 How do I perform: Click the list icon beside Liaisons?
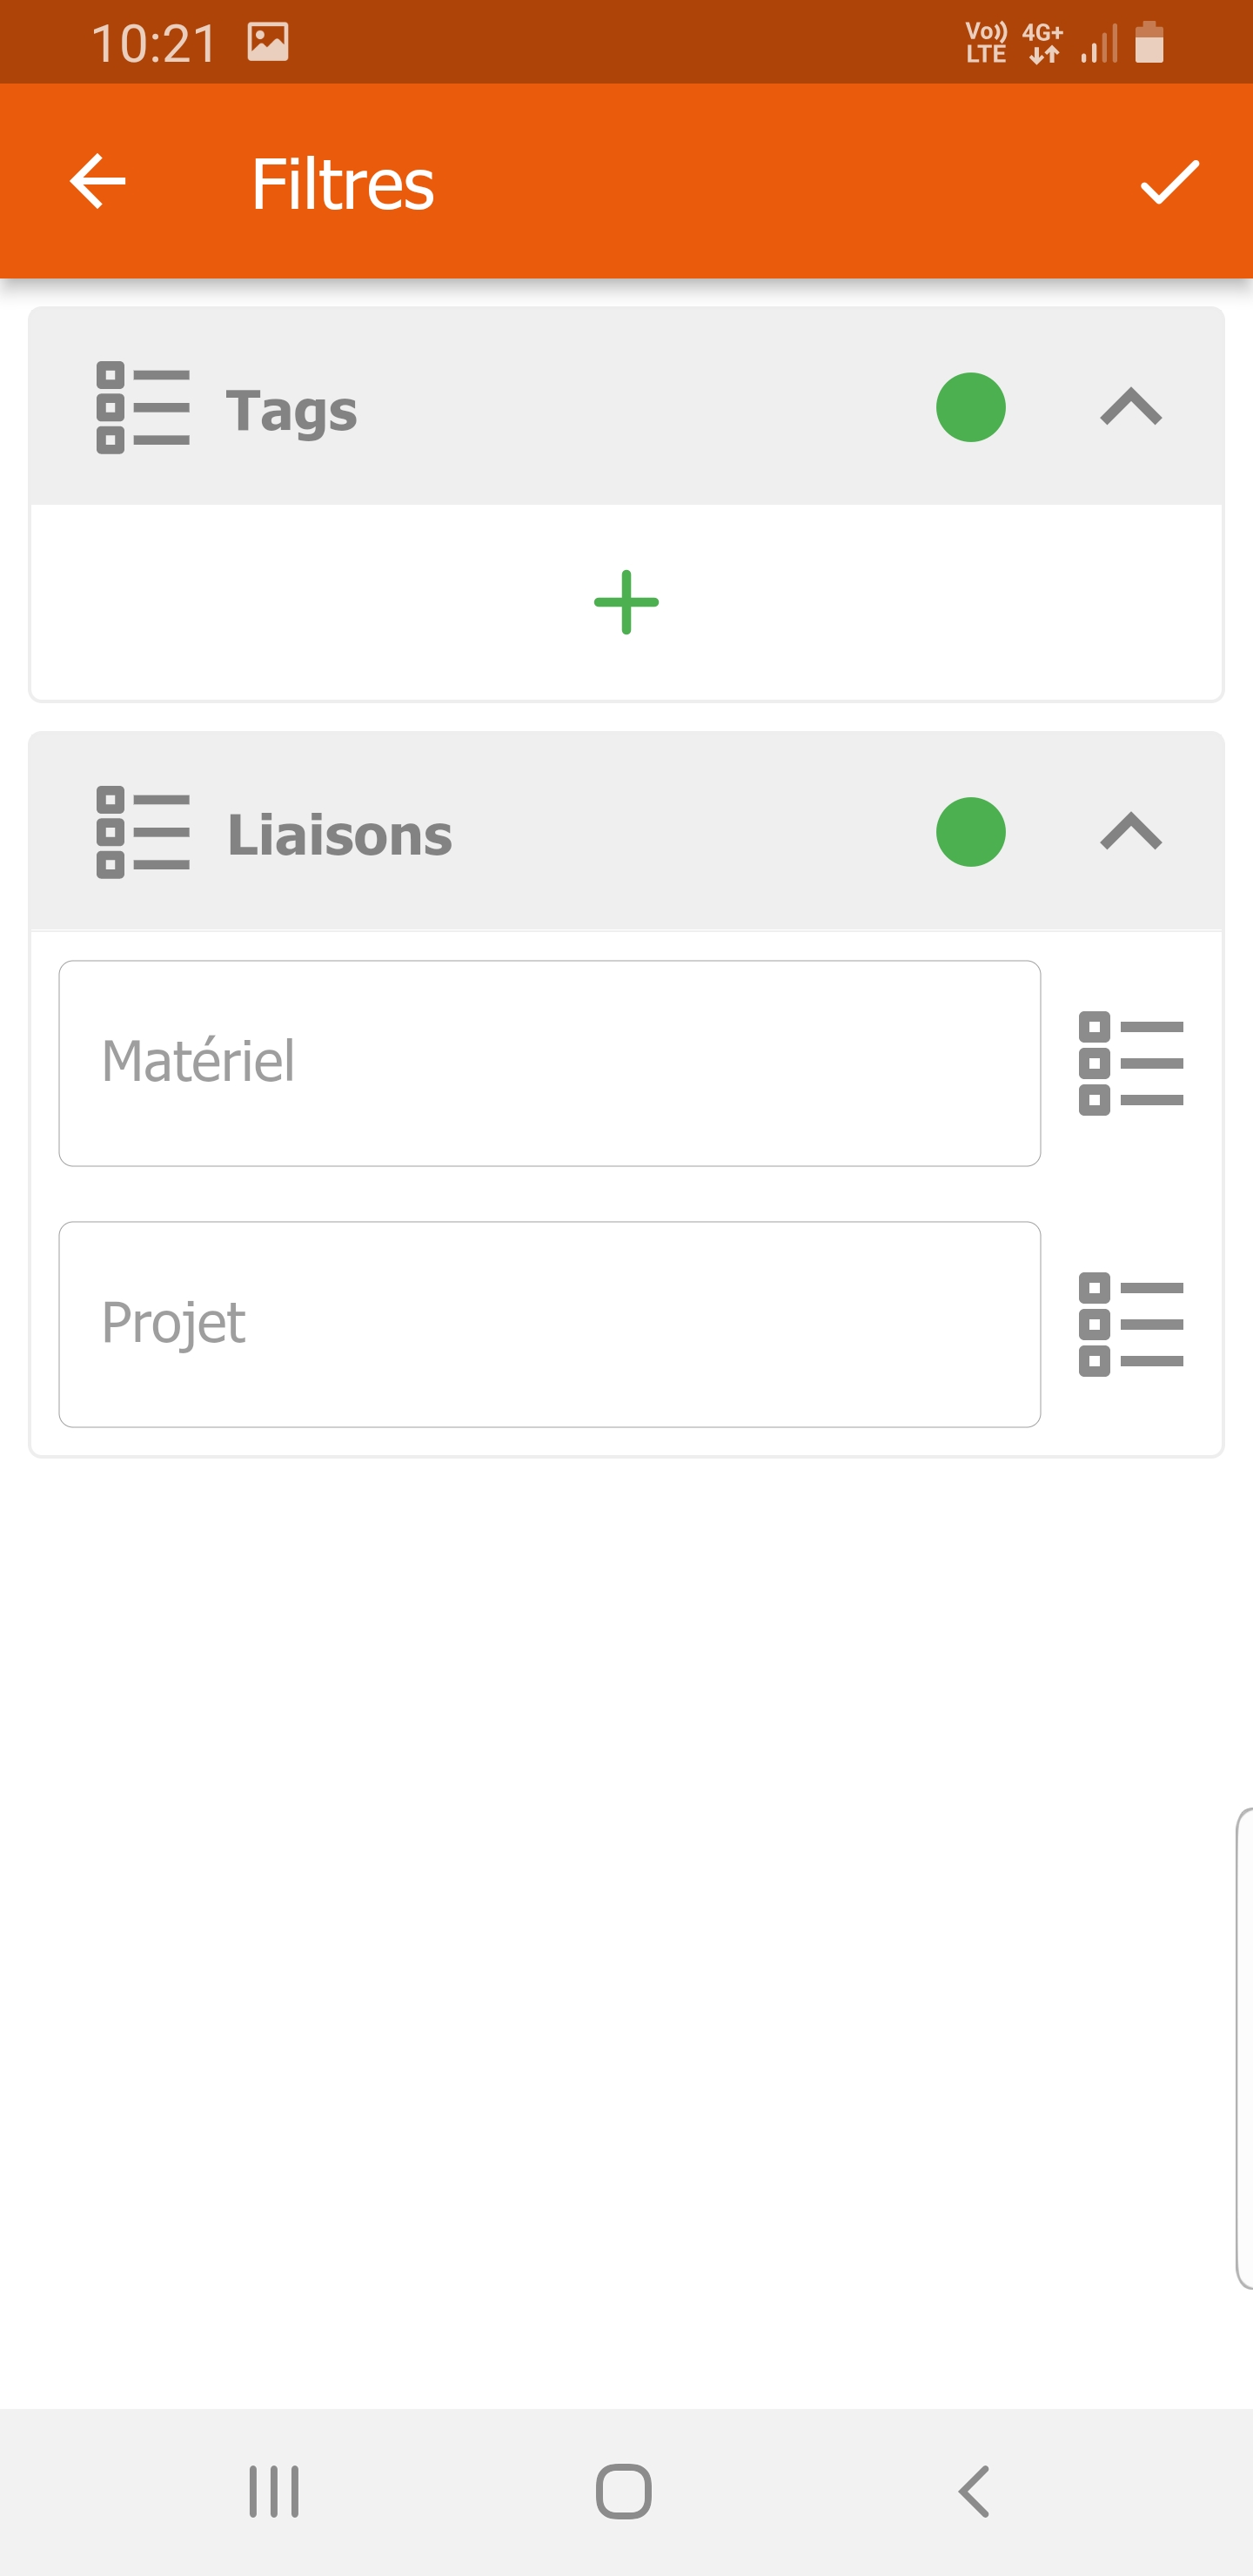click(143, 832)
